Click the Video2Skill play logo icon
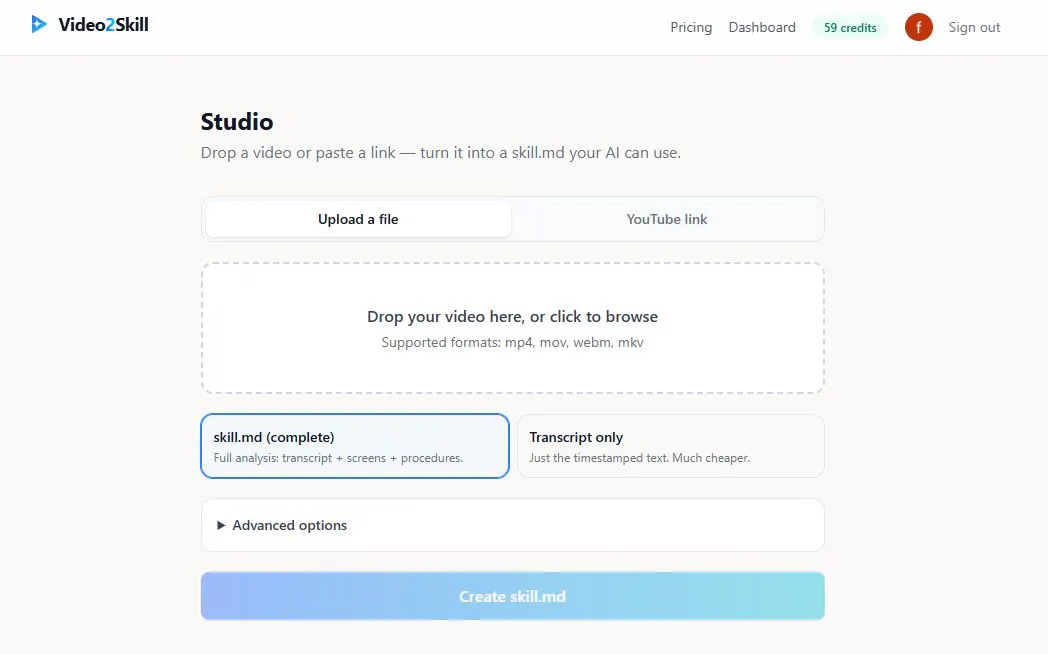This screenshot has width=1048, height=654. tap(39, 25)
